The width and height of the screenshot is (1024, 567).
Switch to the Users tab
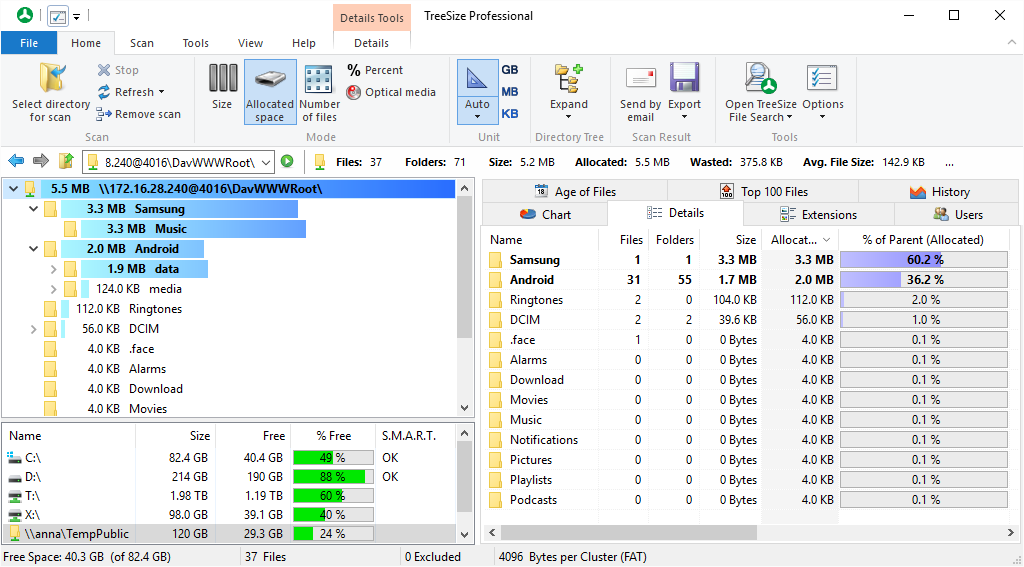coord(957,214)
